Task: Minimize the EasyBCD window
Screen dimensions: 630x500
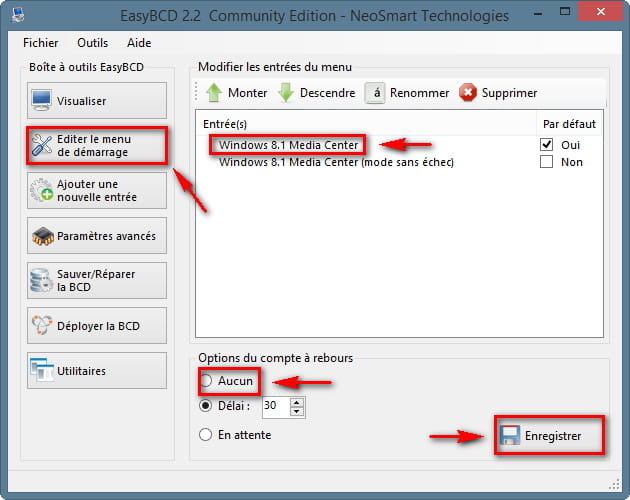Action: (x=538, y=14)
